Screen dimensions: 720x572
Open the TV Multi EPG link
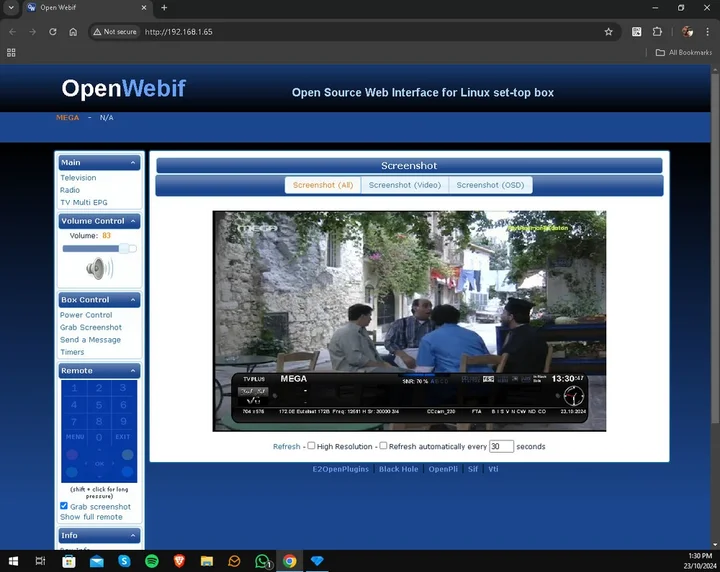coord(83,202)
